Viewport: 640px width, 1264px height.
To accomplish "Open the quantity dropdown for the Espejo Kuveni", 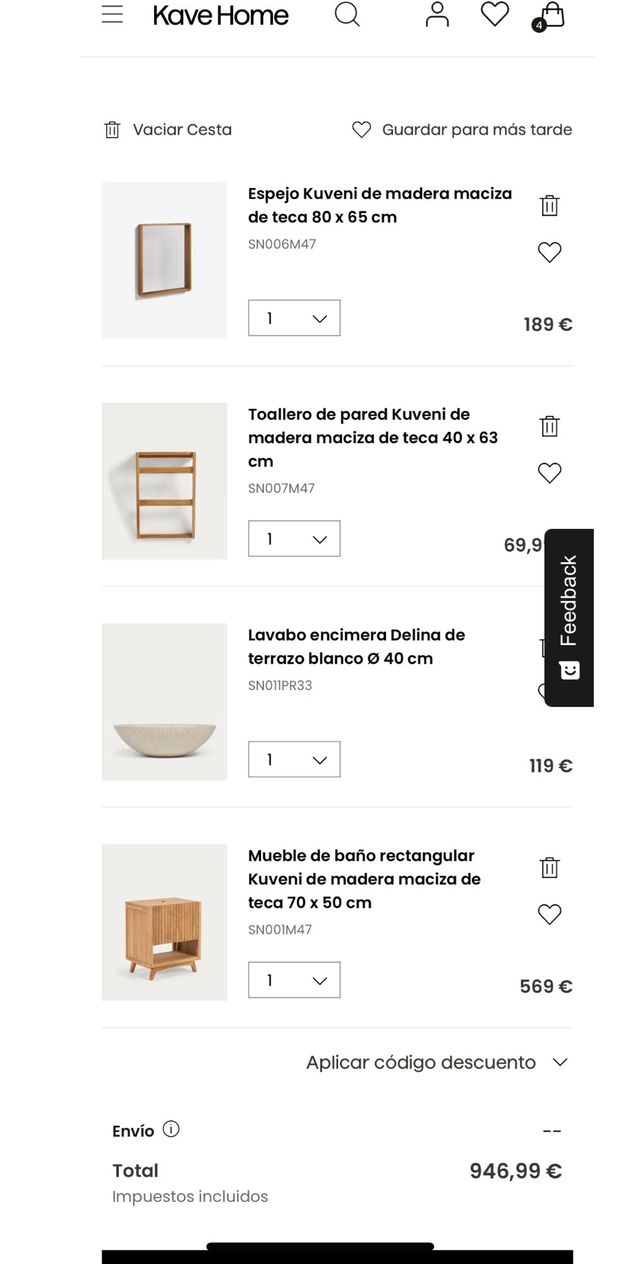I will pyautogui.click(x=294, y=318).
